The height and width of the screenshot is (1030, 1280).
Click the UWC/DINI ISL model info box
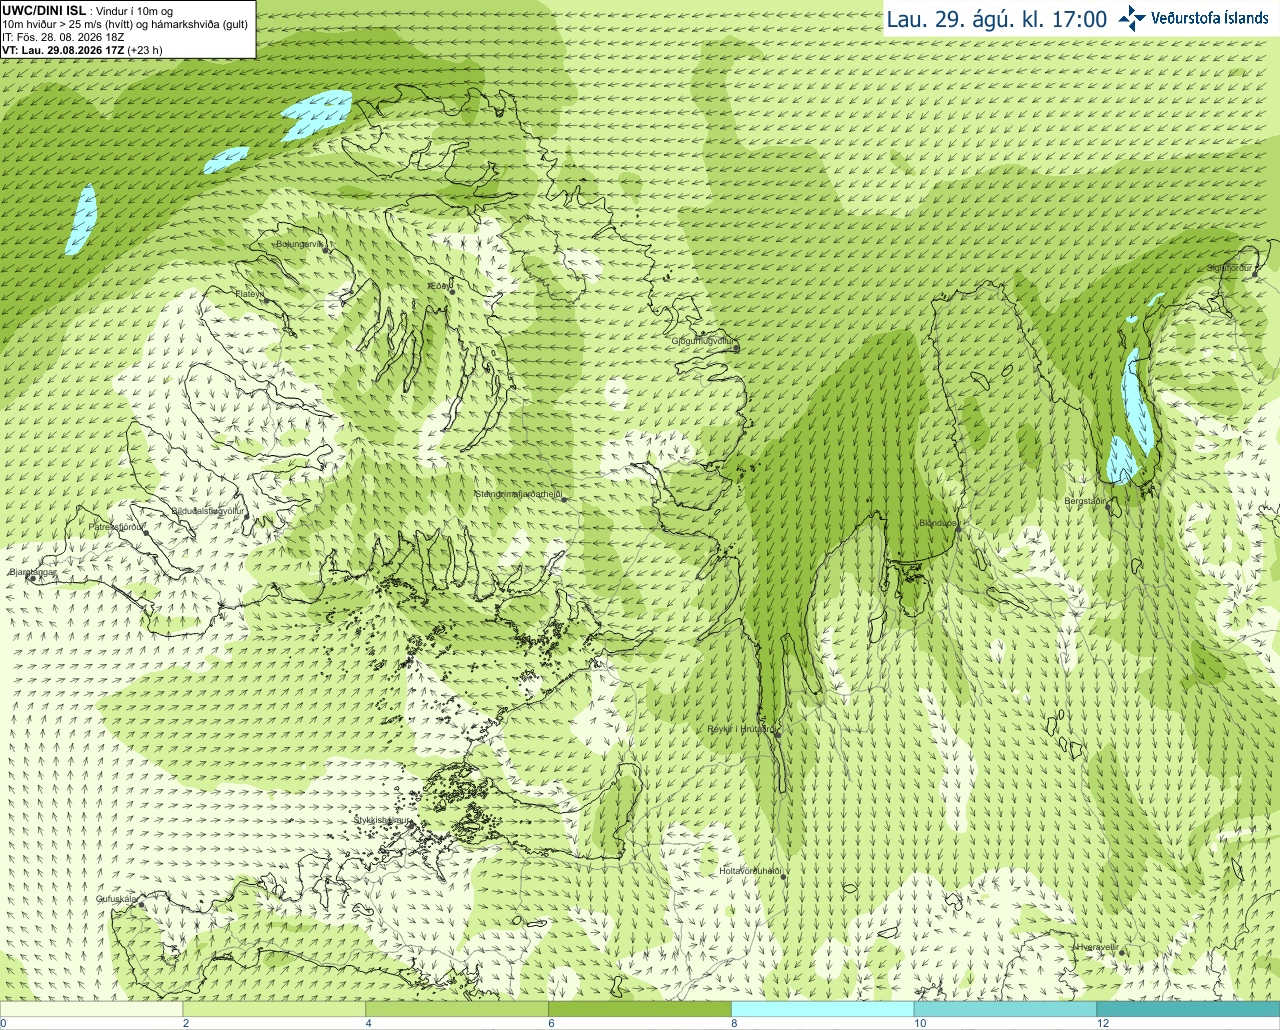[x=128, y=29]
